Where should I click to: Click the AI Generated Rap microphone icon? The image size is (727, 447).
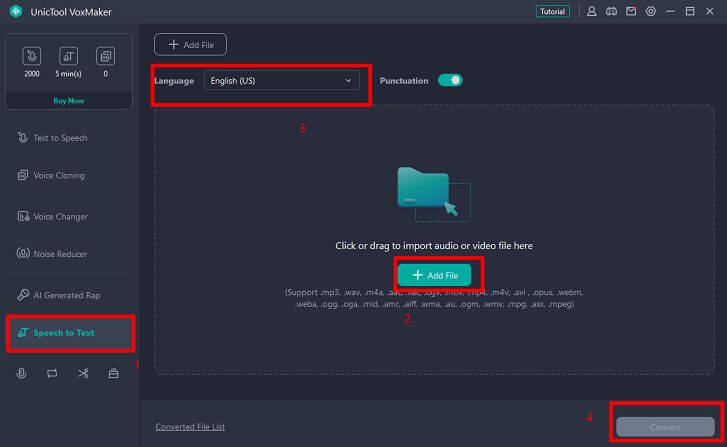click(23, 295)
